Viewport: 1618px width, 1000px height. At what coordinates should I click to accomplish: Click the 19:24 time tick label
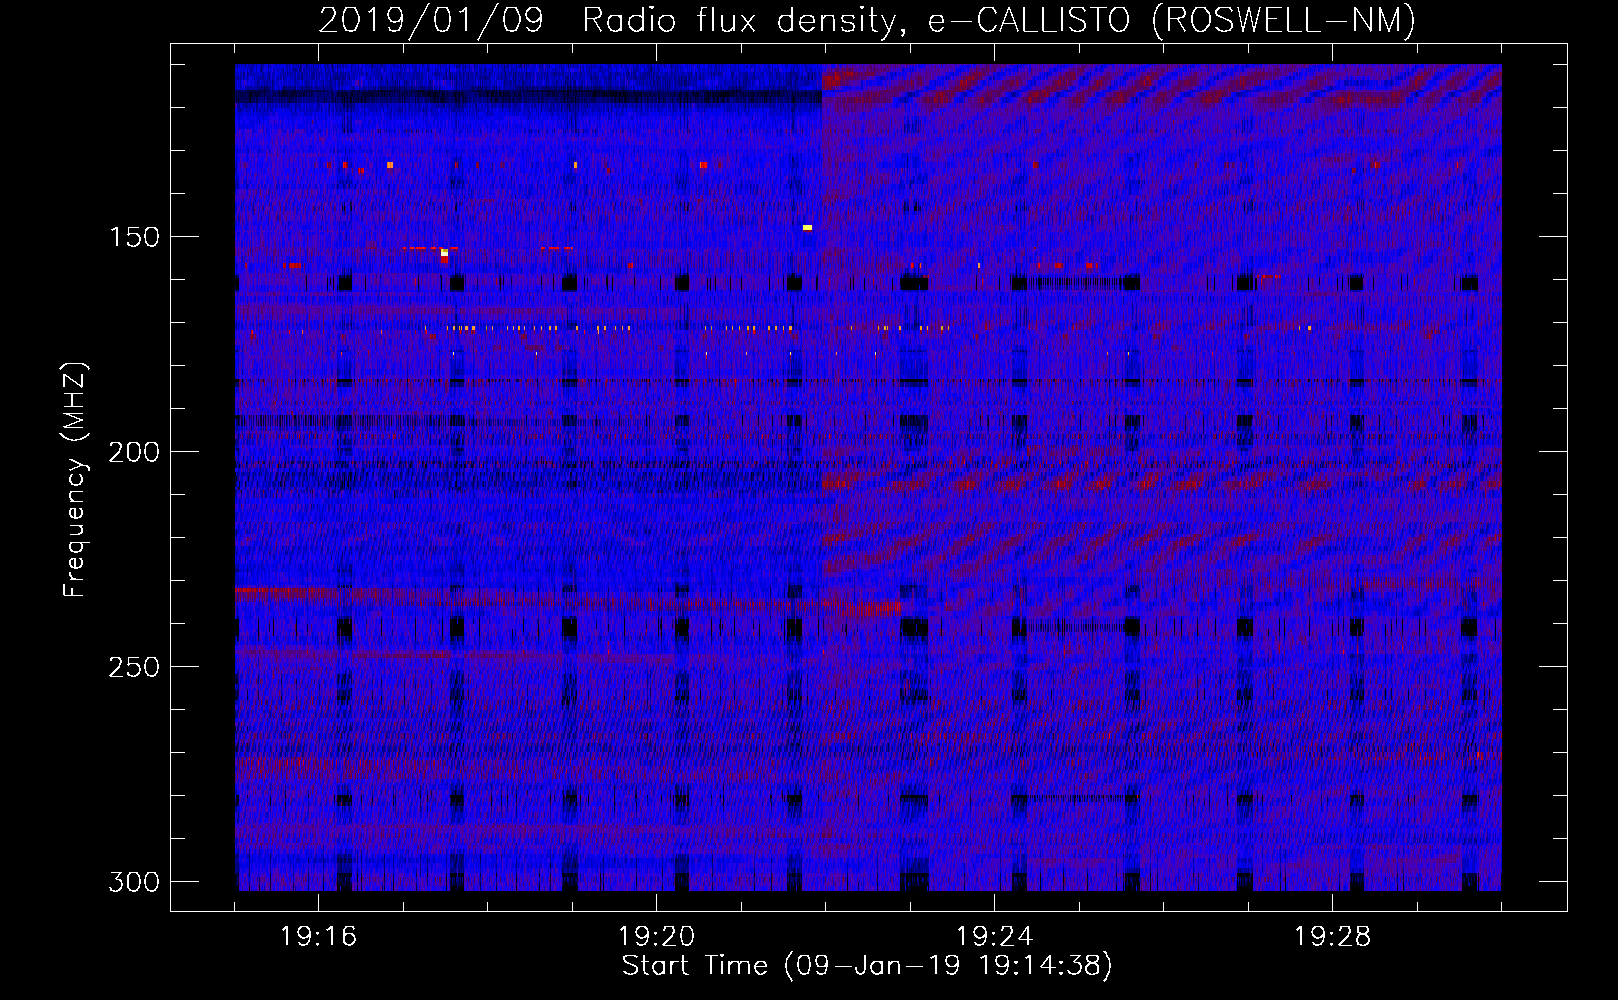[994, 936]
